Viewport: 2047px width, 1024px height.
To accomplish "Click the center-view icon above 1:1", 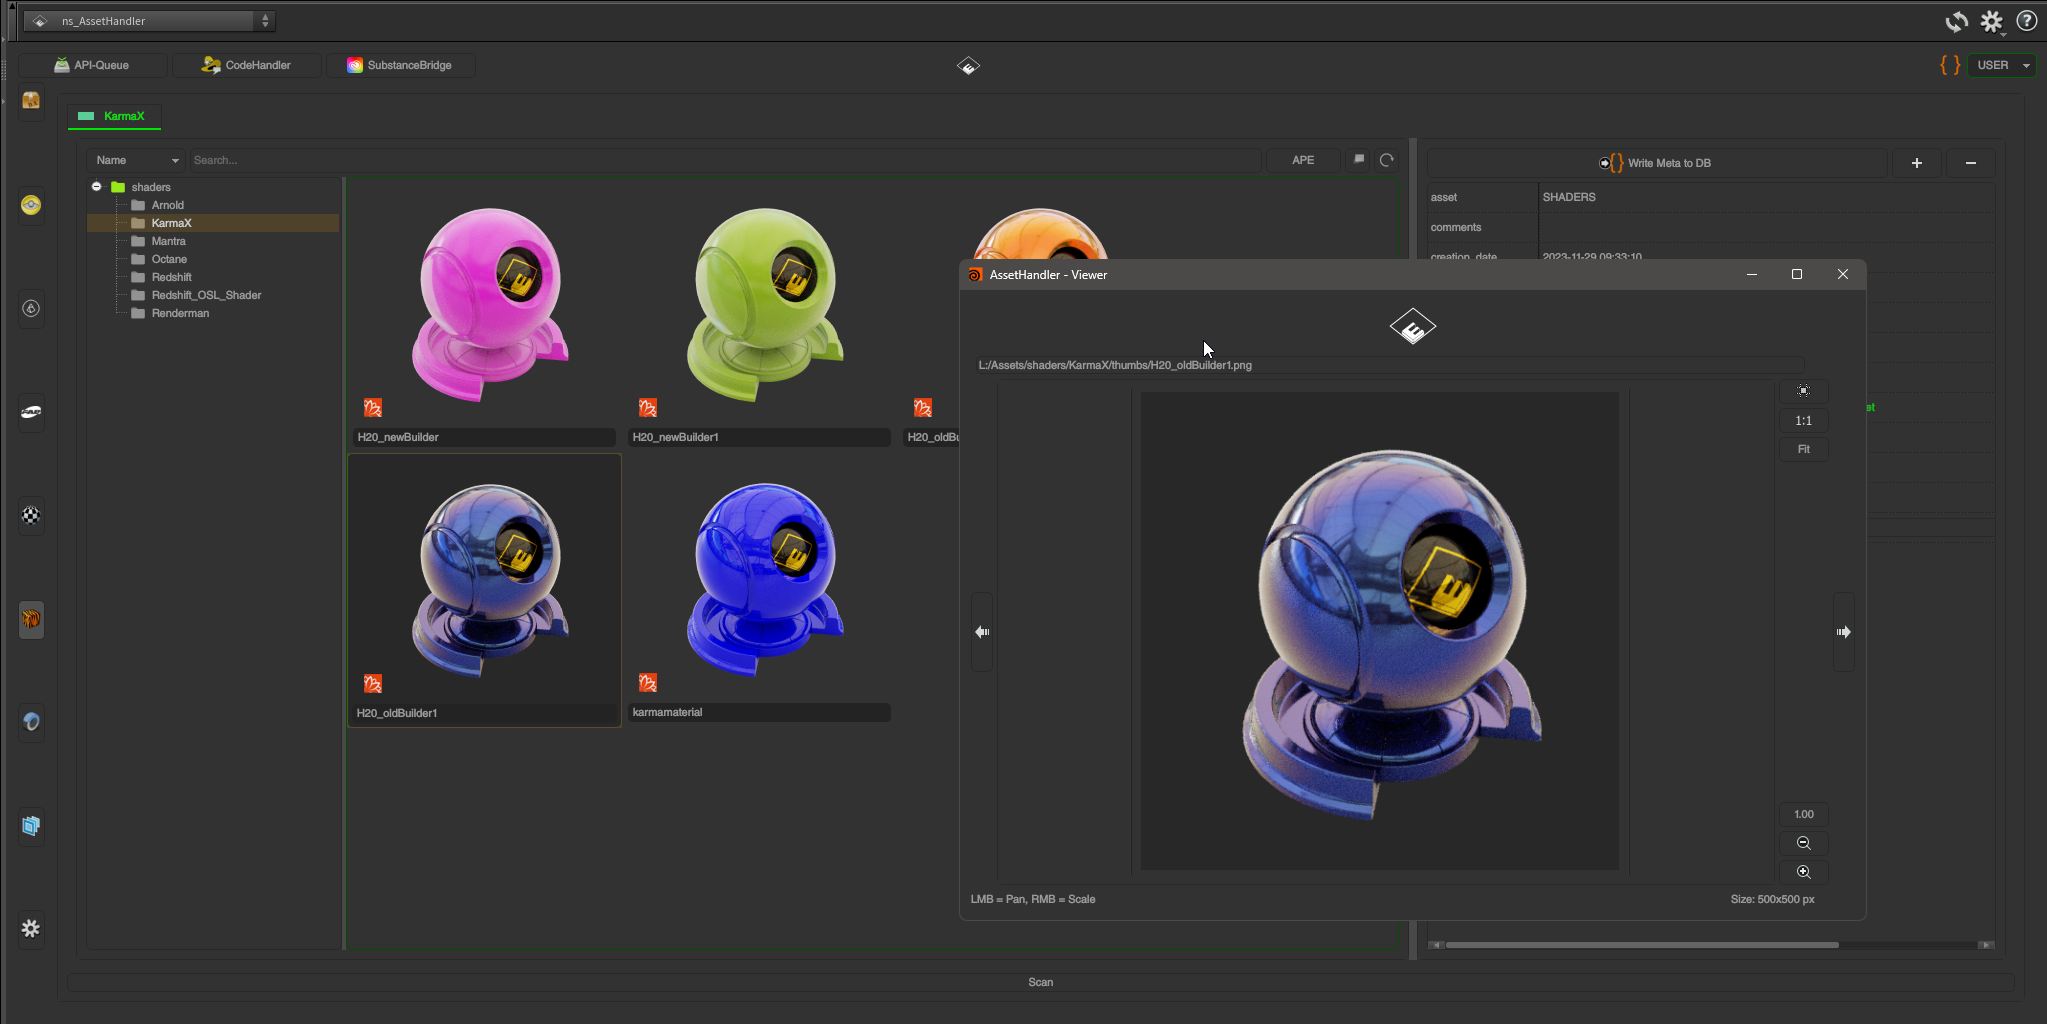I will 1803,391.
